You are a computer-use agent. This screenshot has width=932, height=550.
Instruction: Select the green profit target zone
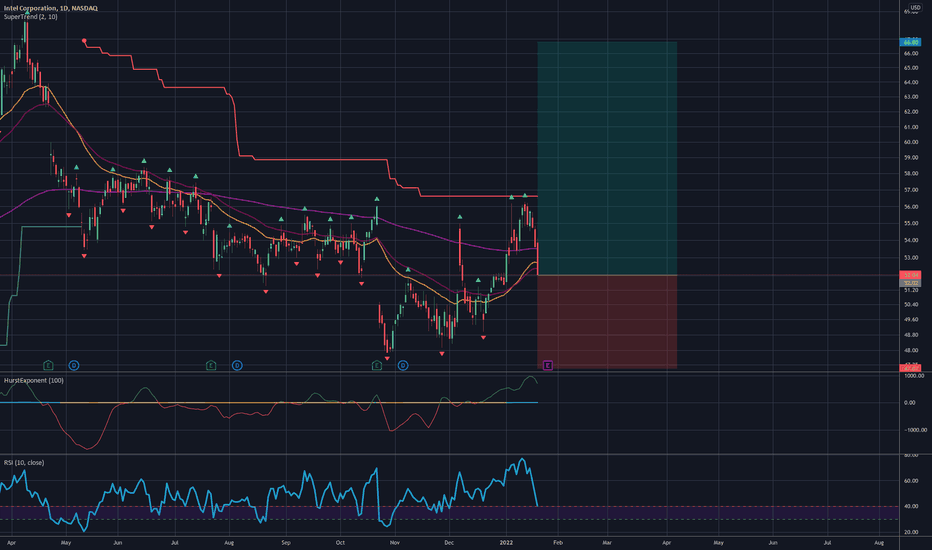607,158
